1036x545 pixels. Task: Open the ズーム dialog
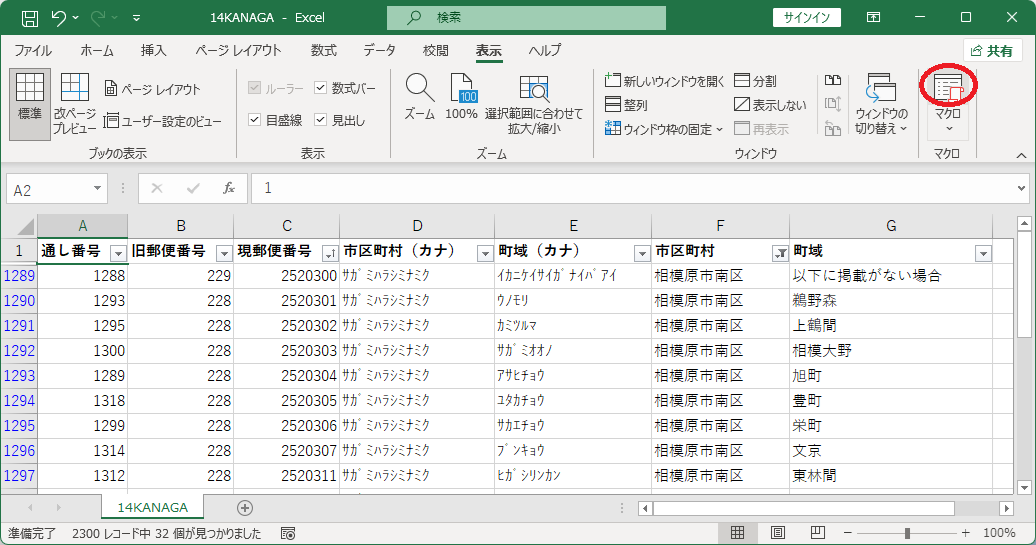420,97
